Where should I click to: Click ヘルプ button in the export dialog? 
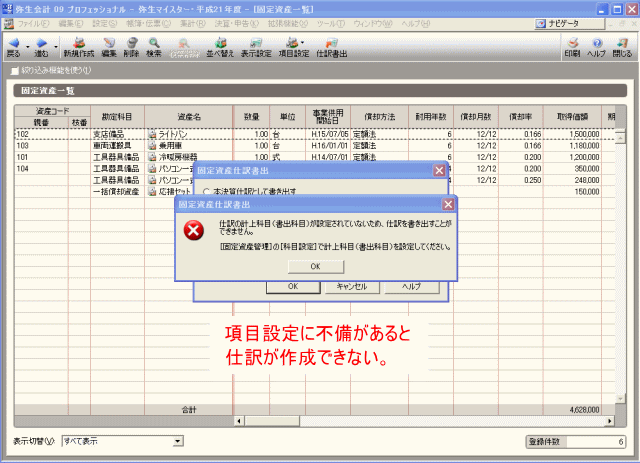tap(412, 287)
